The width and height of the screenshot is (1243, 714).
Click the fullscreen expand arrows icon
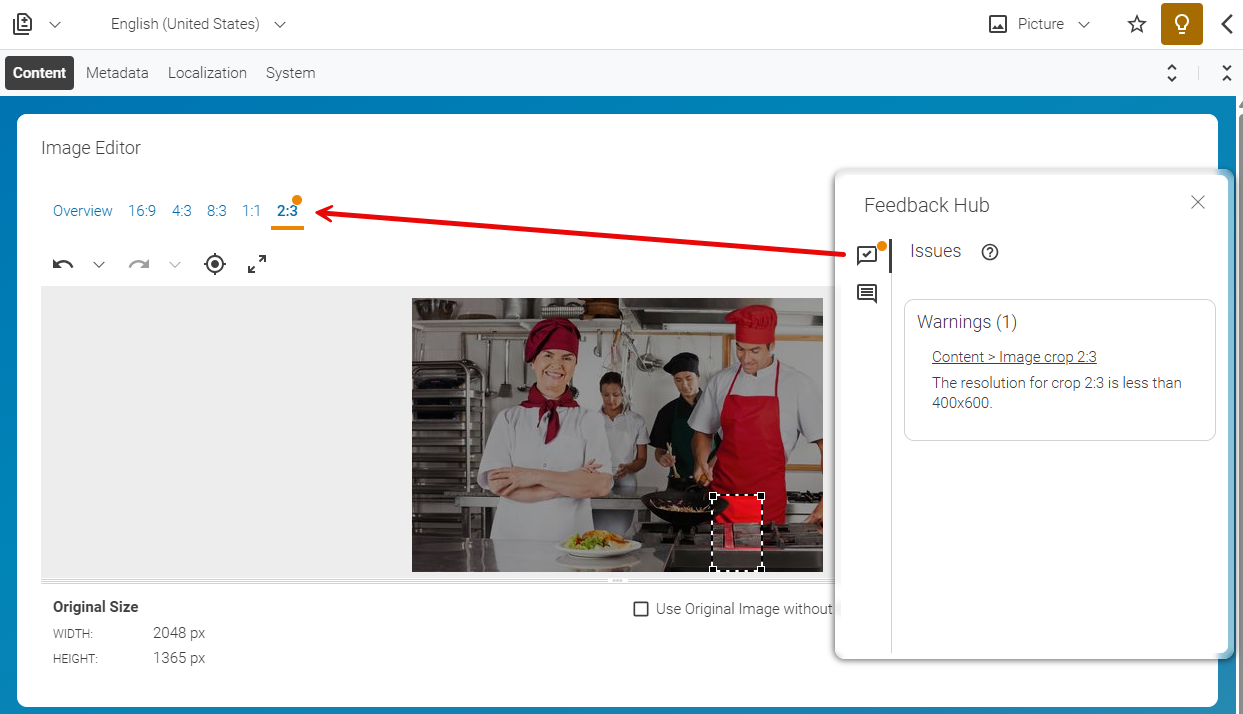point(257,264)
